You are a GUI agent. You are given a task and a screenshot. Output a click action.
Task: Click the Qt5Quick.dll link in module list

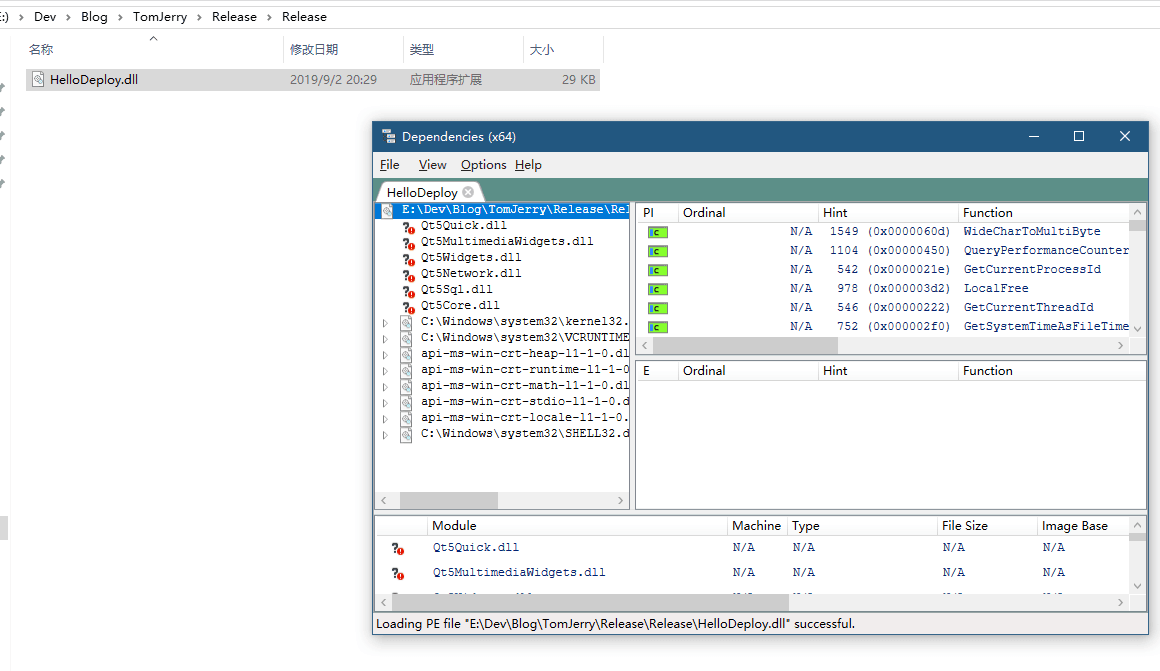click(476, 547)
